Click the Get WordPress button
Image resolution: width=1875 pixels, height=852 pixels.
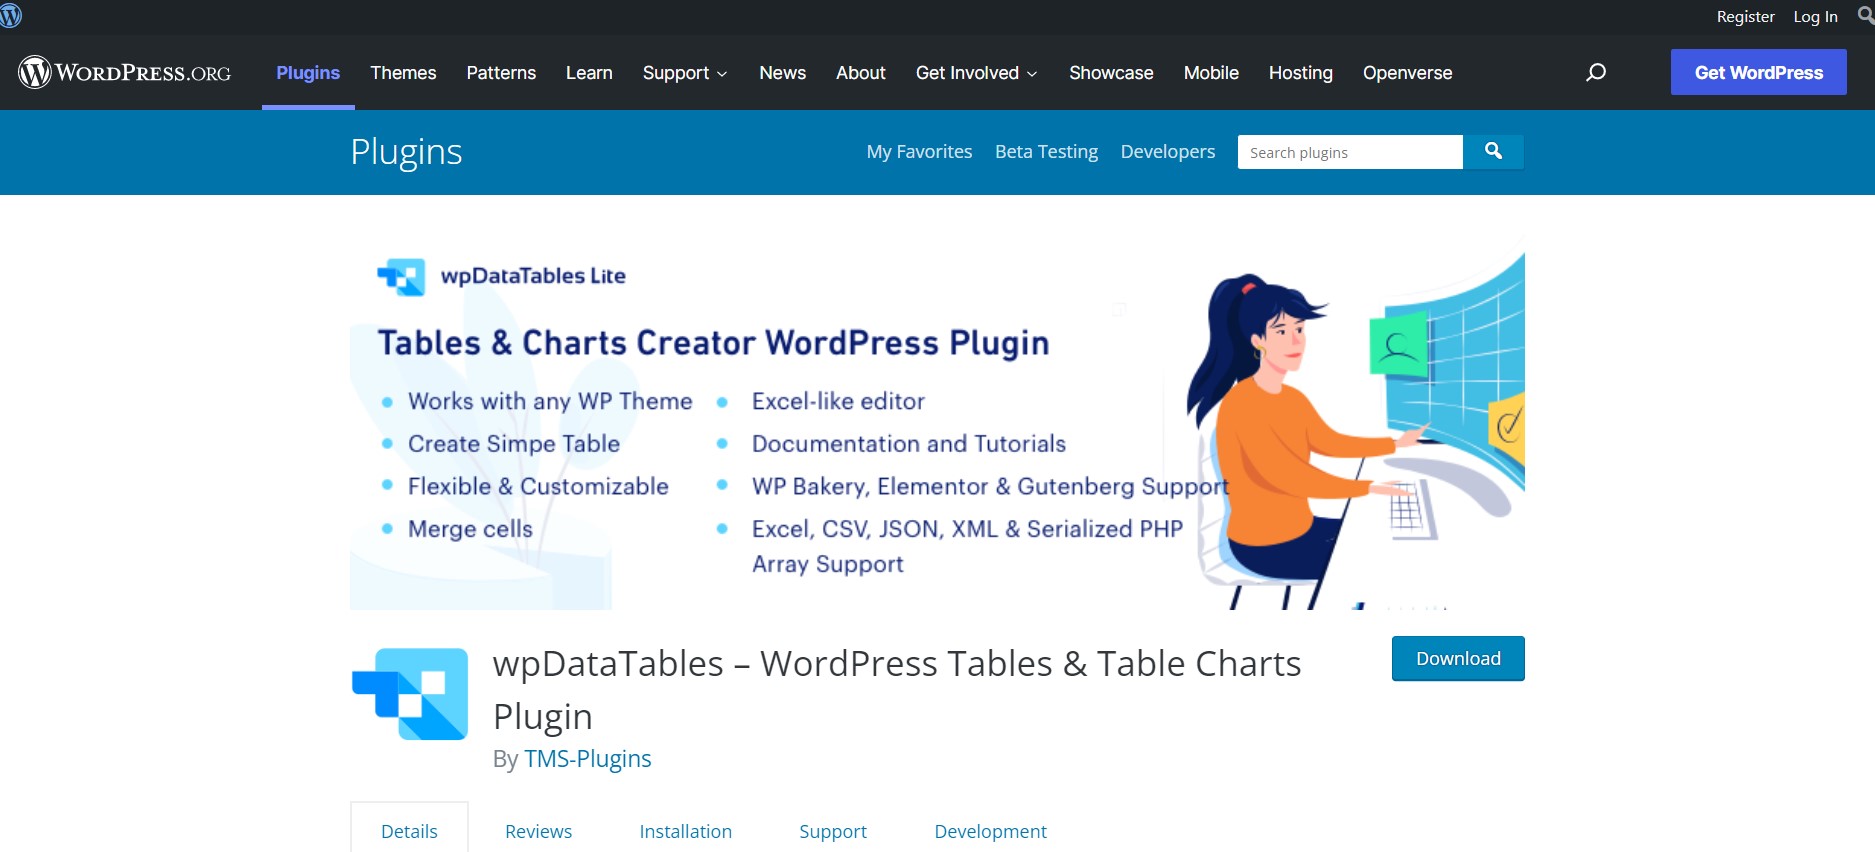pos(1758,73)
